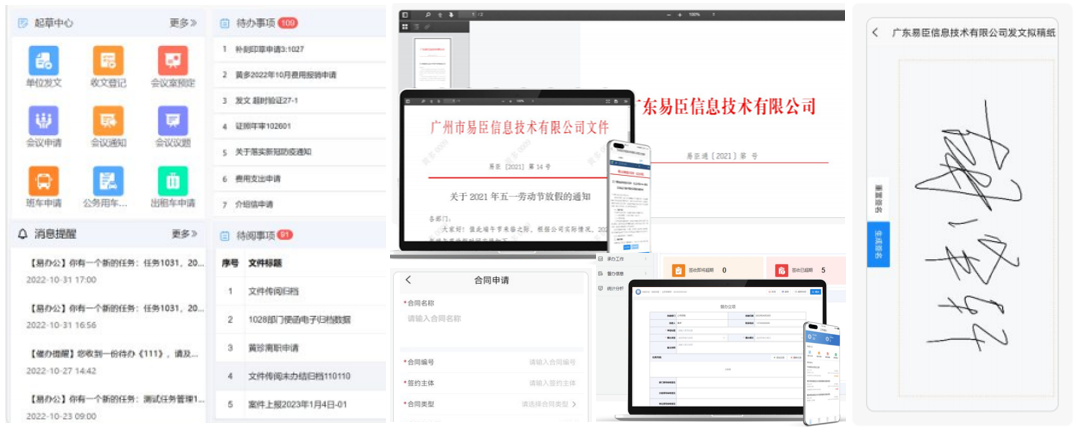This screenshot has height=432, width=1078.
Task: Open the 单位发文 icon in 起草中心
Action: [x=43, y=61]
